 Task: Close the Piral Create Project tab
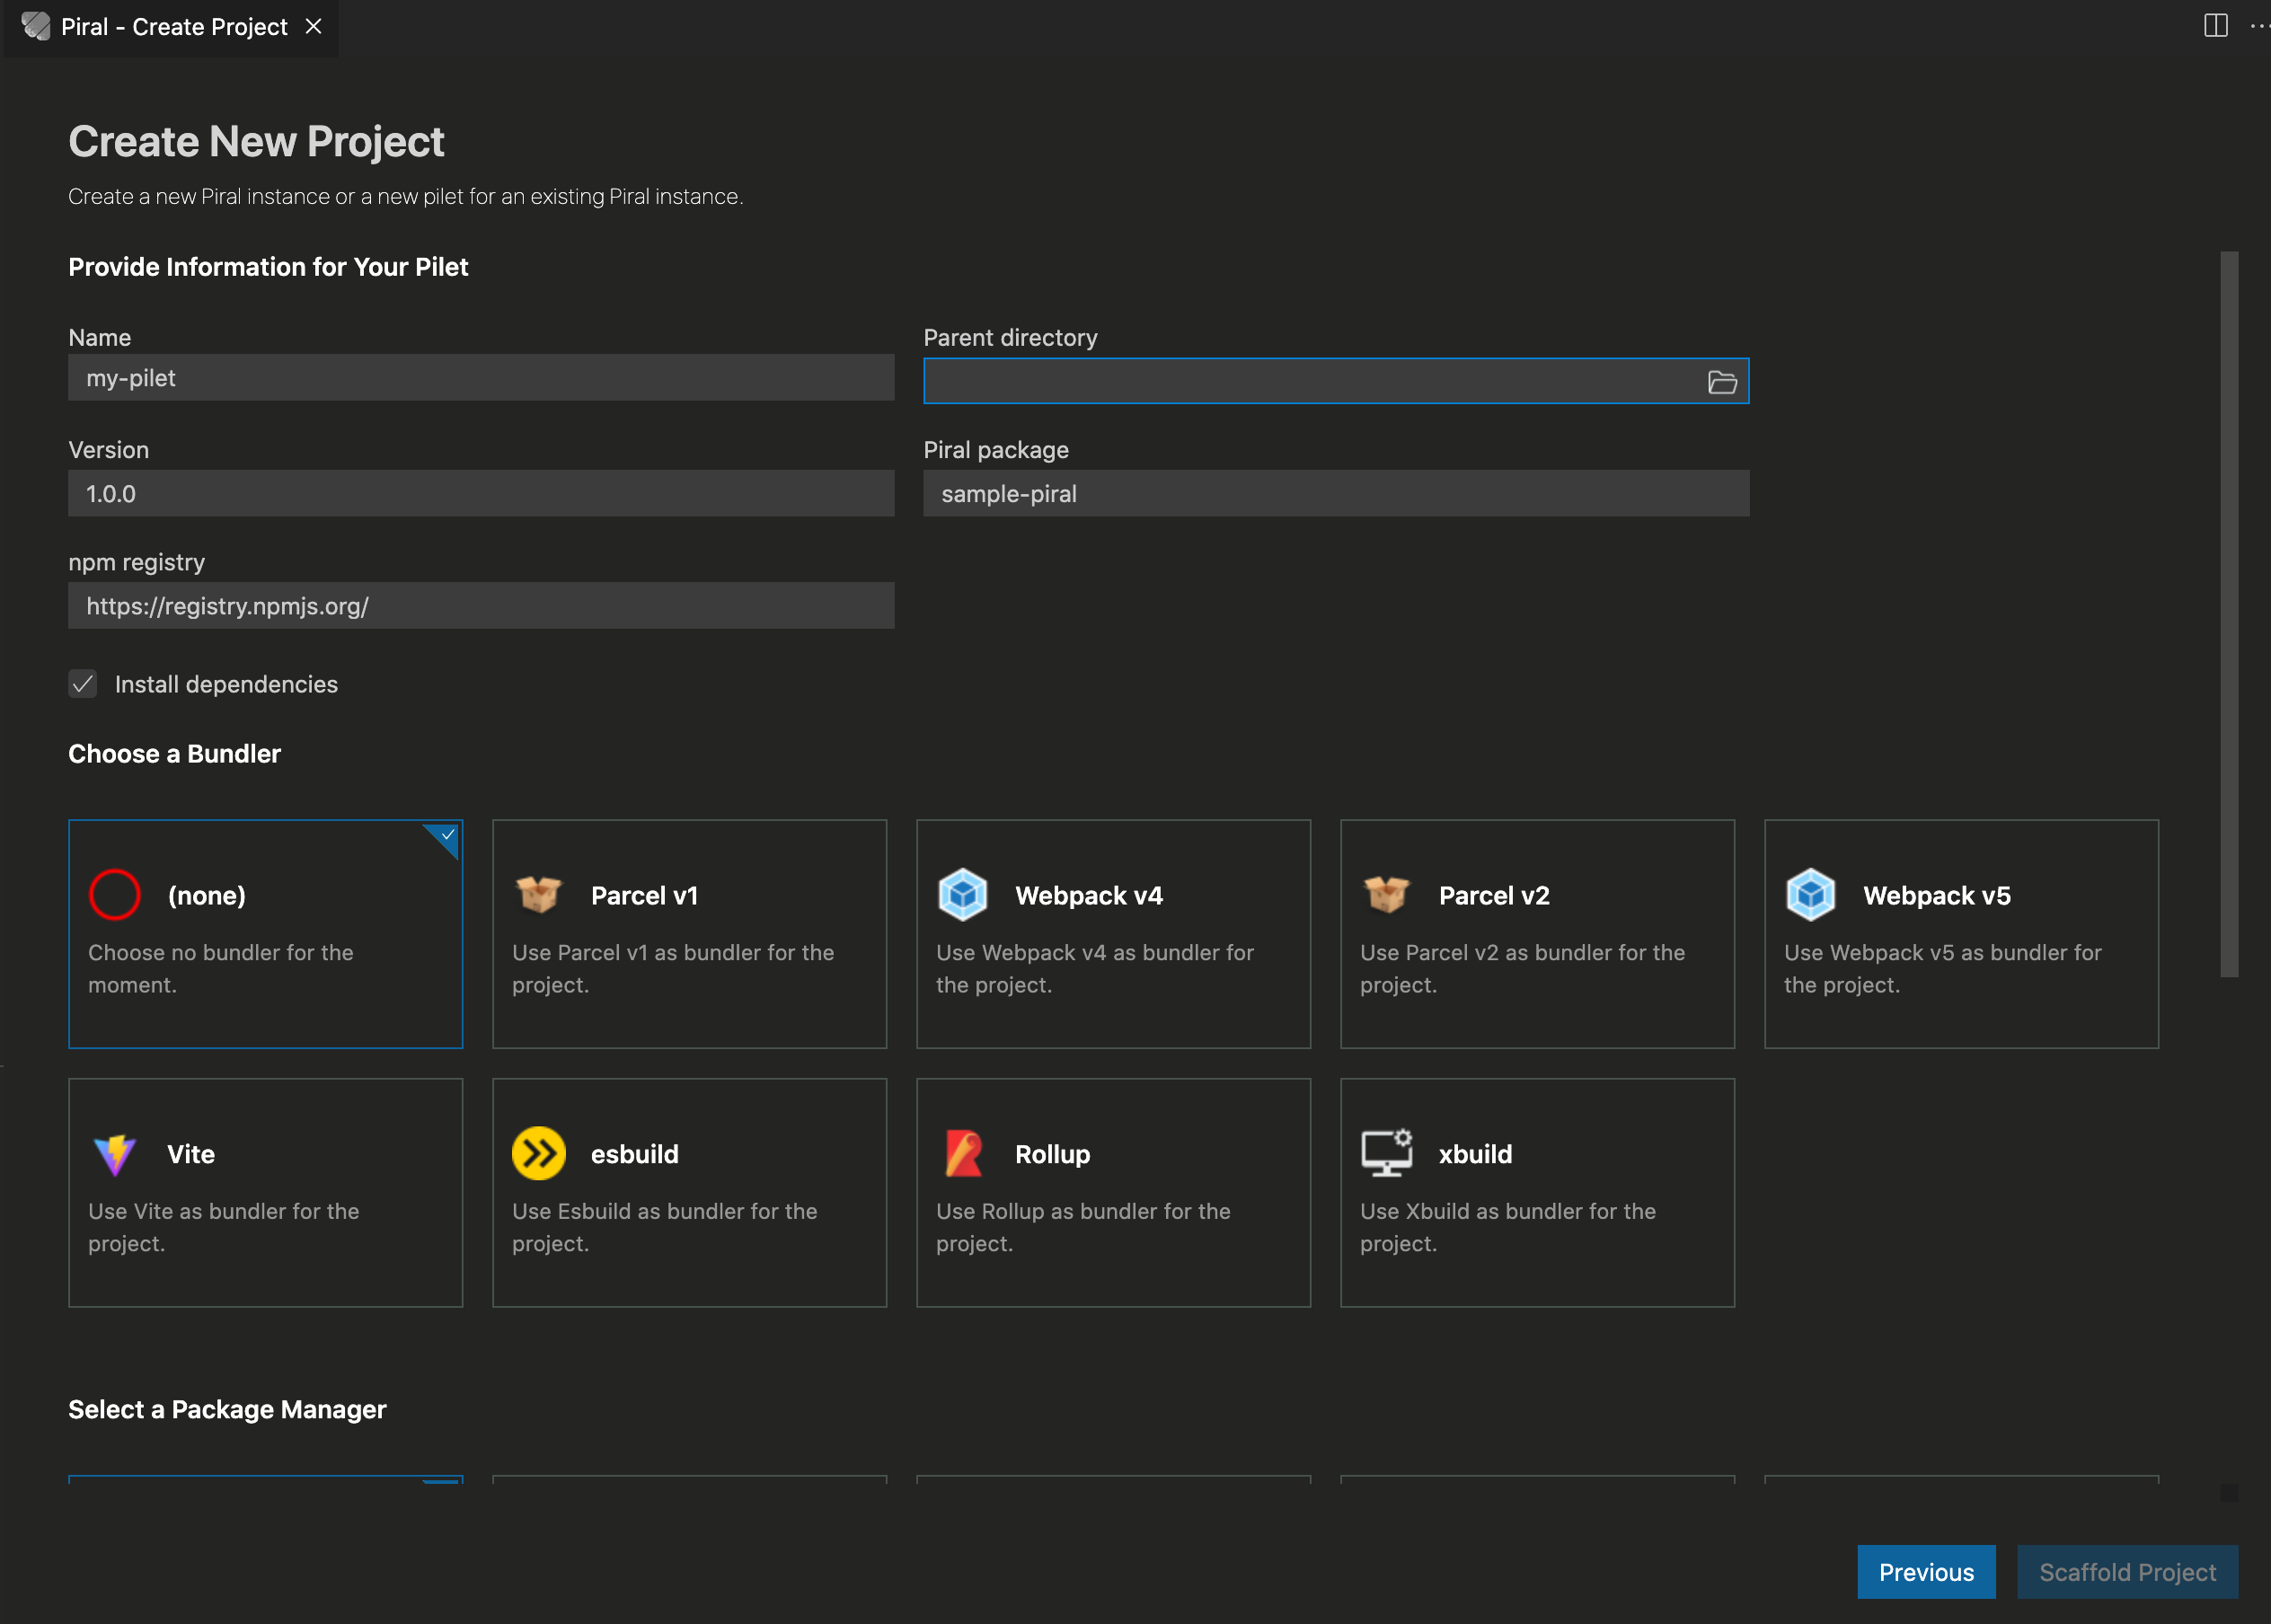[314, 27]
